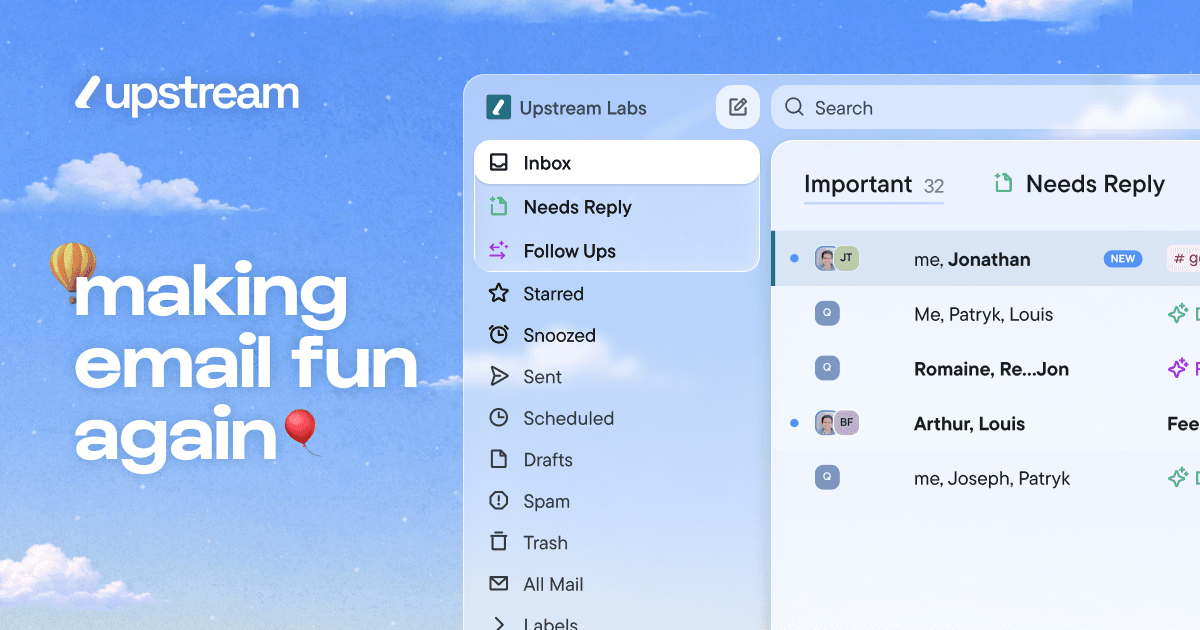Viewport: 1200px width, 630px height.
Task: Open the Drafts folder
Action: point(617,459)
